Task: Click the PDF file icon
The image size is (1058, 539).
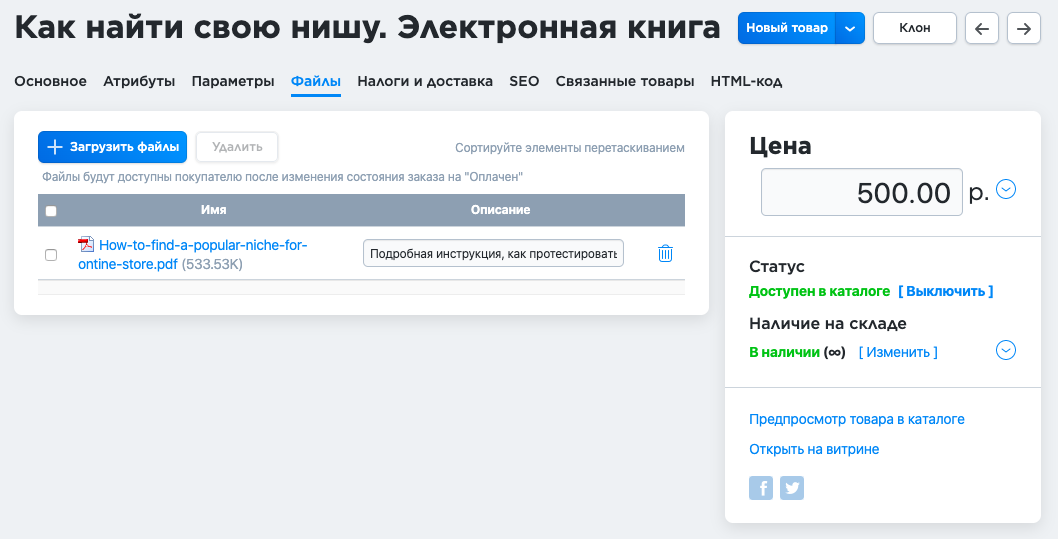Action: [x=86, y=245]
